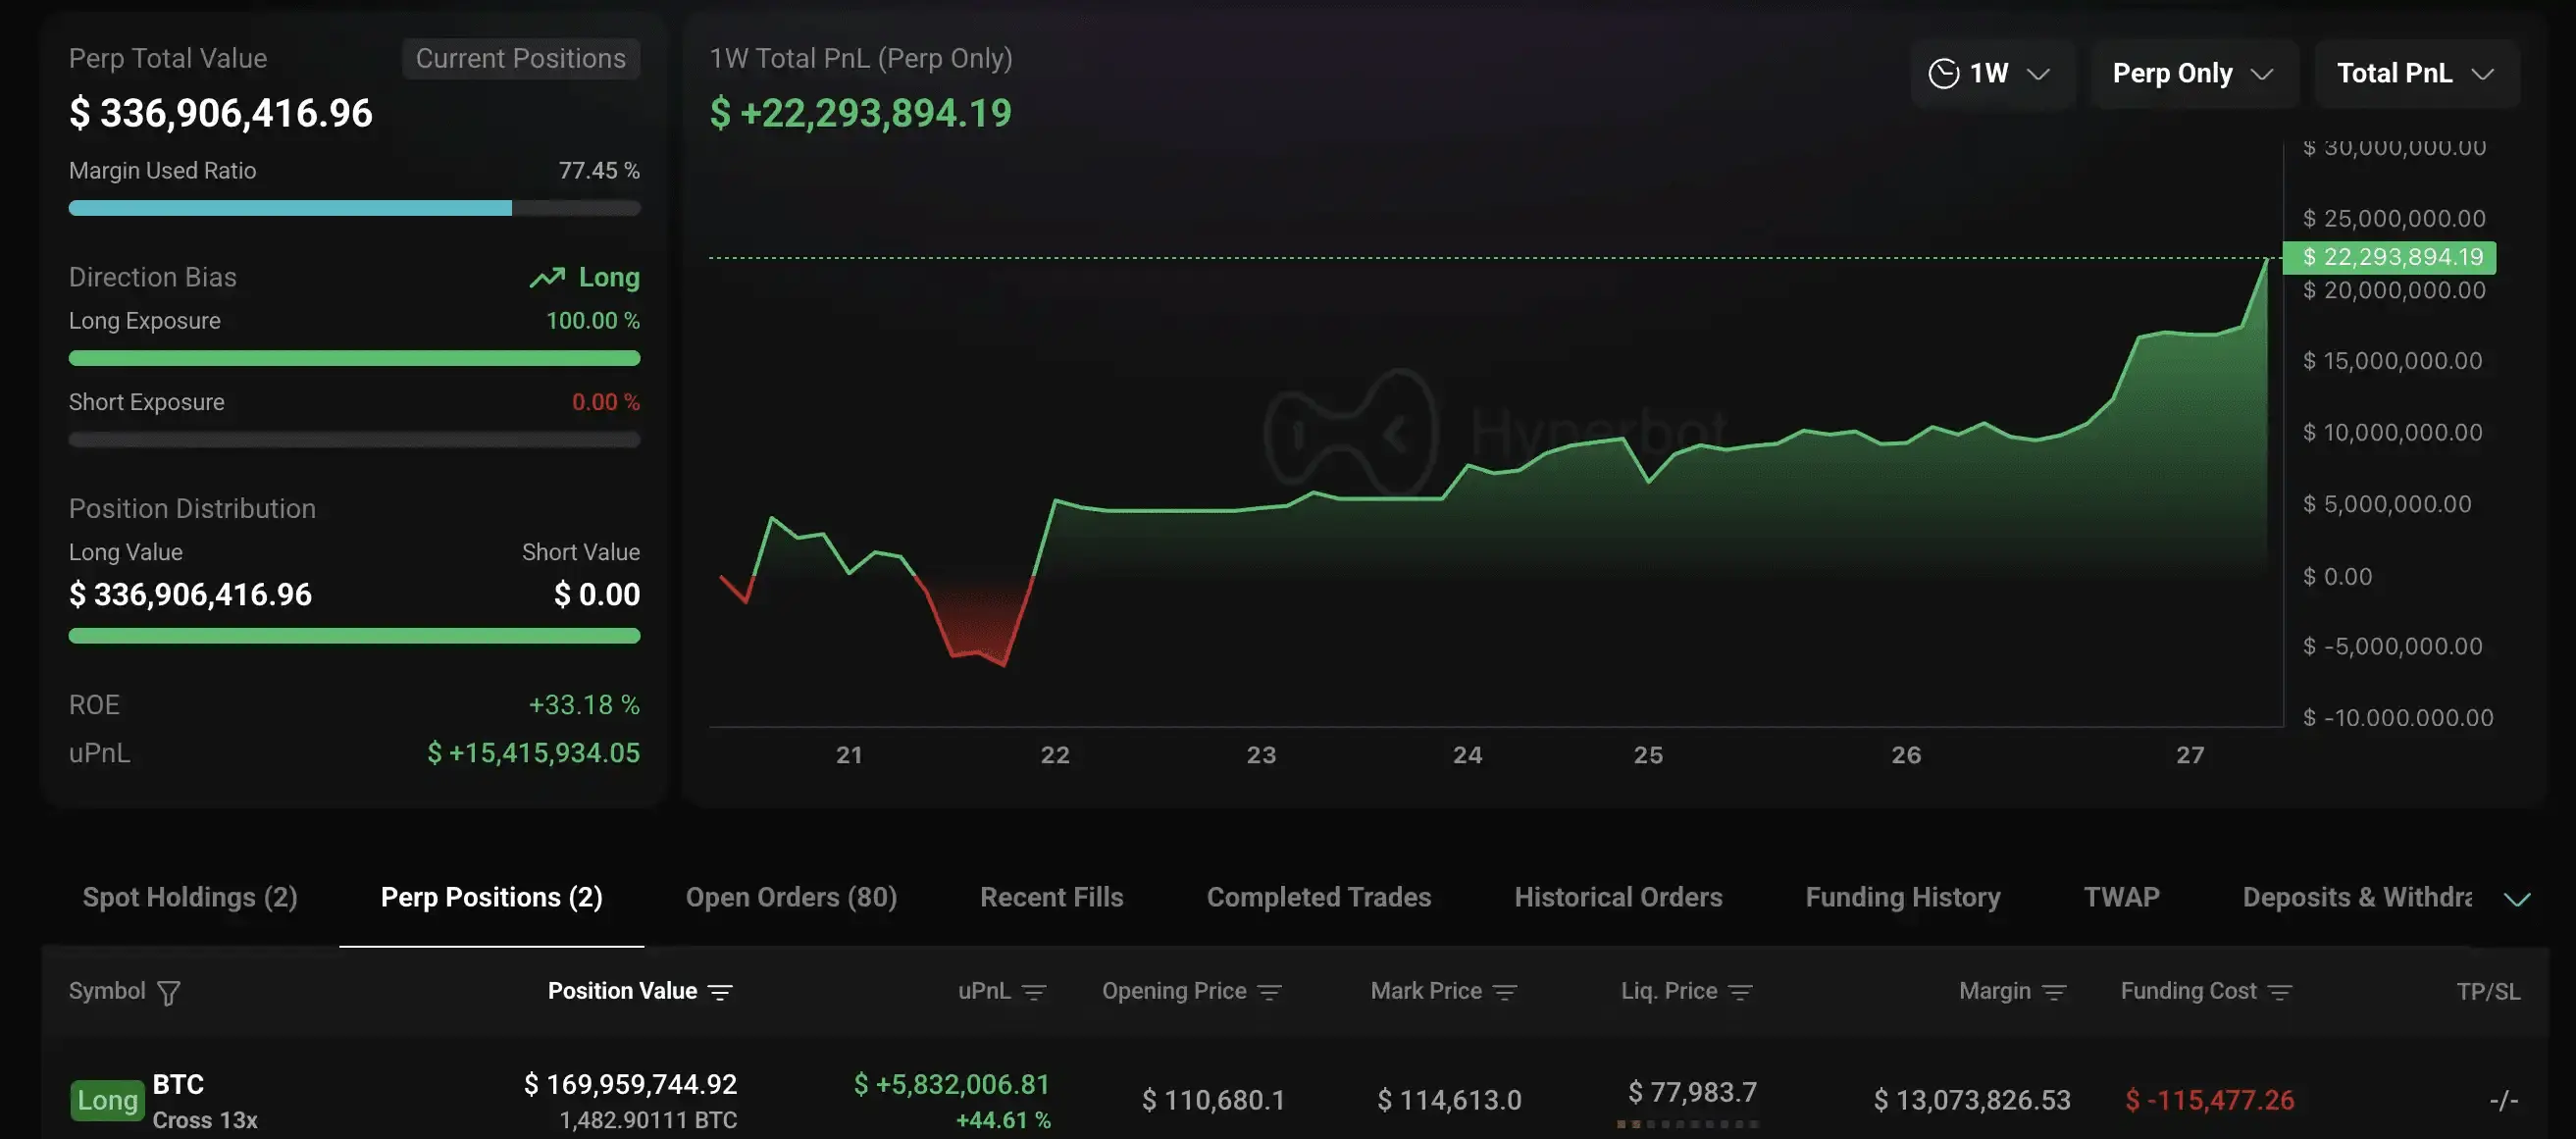This screenshot has width=2576, height=1139.
Task: Click the Current Positions button
Action: coord(520,59)
